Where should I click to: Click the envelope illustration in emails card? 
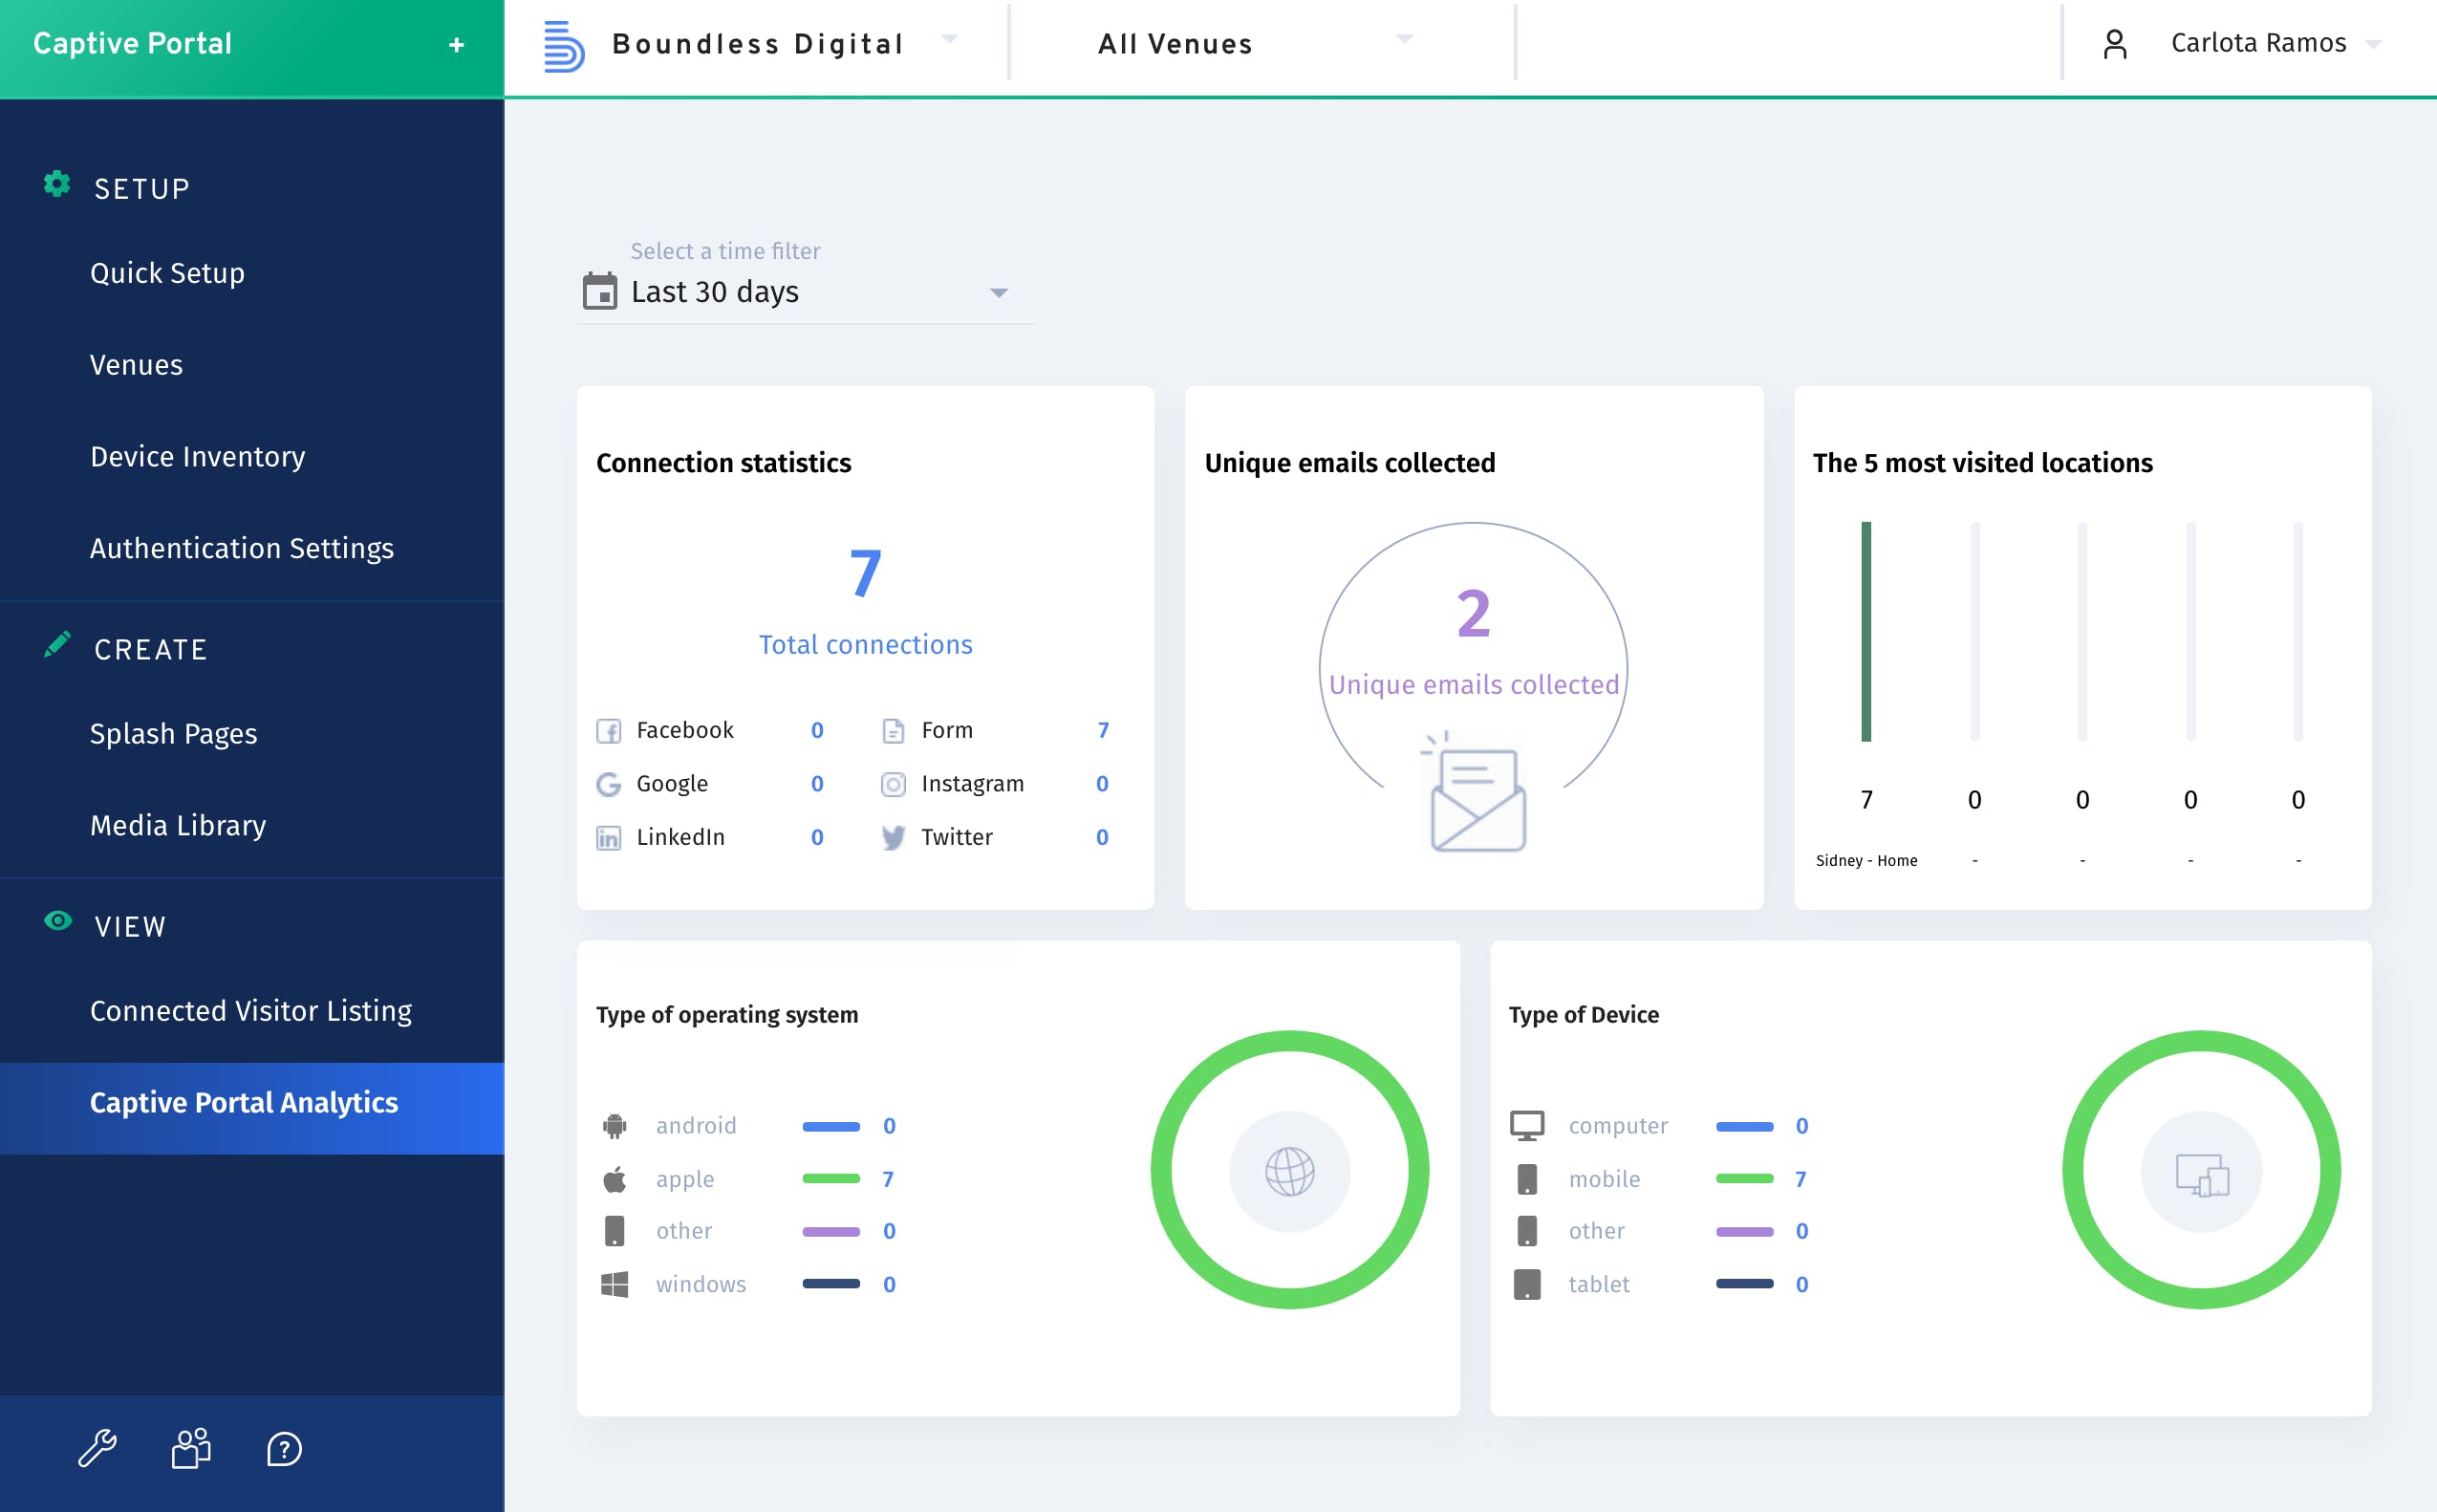[1476, 795]
